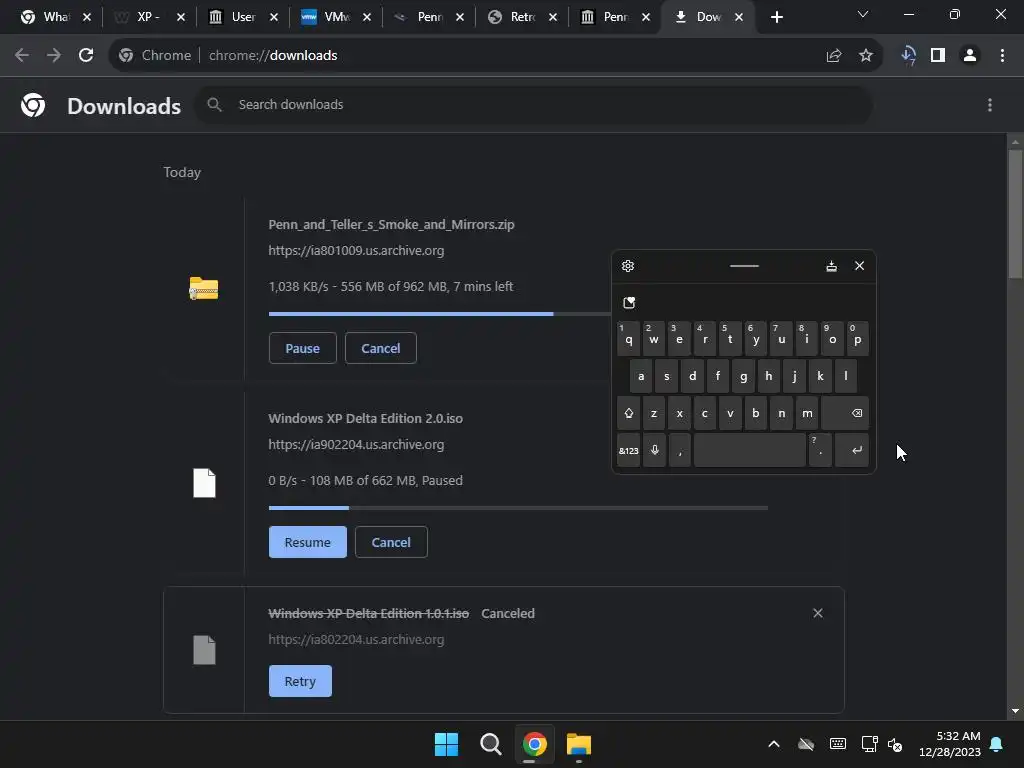Tap the 'm' key on touch keyboard
The width and height of the screenshot is (1024, 768).
pyautogui.click(x=807, y=413)
